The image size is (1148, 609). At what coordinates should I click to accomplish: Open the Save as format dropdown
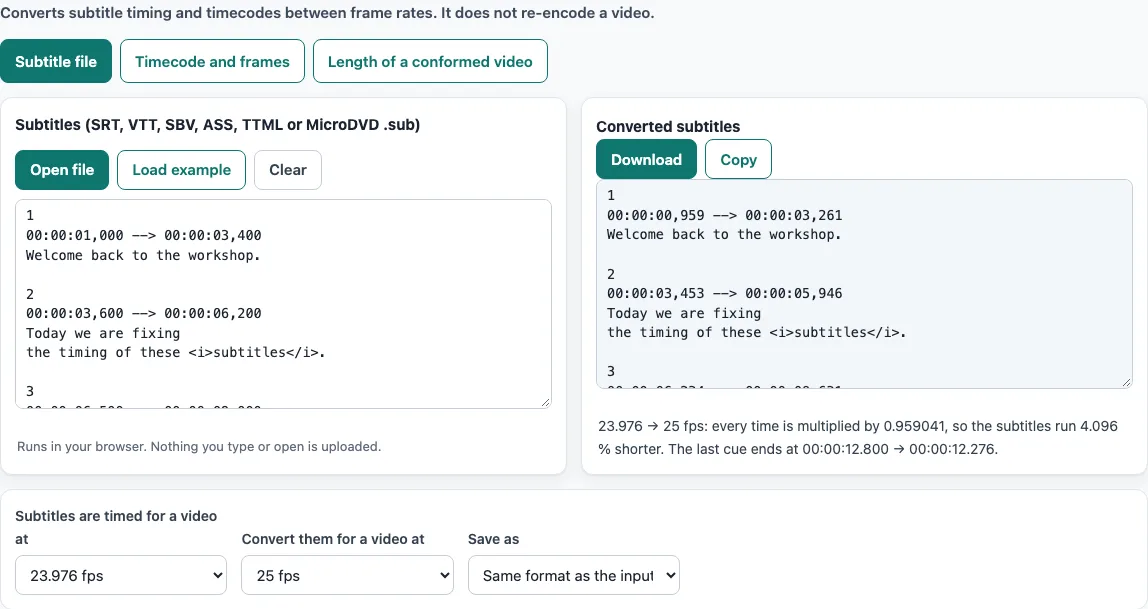coord(574,575)
